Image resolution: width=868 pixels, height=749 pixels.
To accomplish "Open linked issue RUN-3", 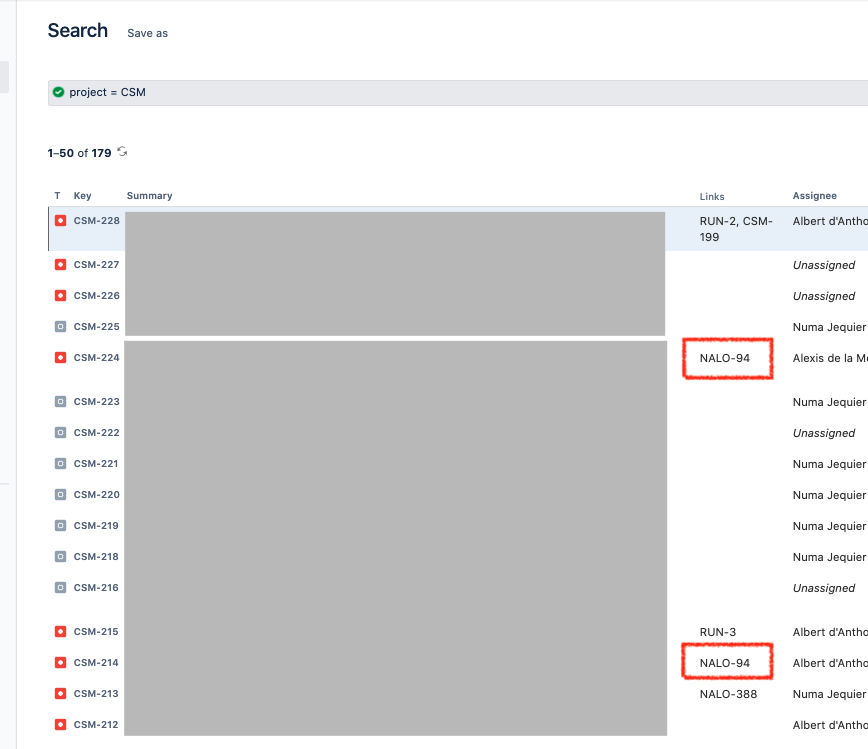I will [x=717, y=632].
